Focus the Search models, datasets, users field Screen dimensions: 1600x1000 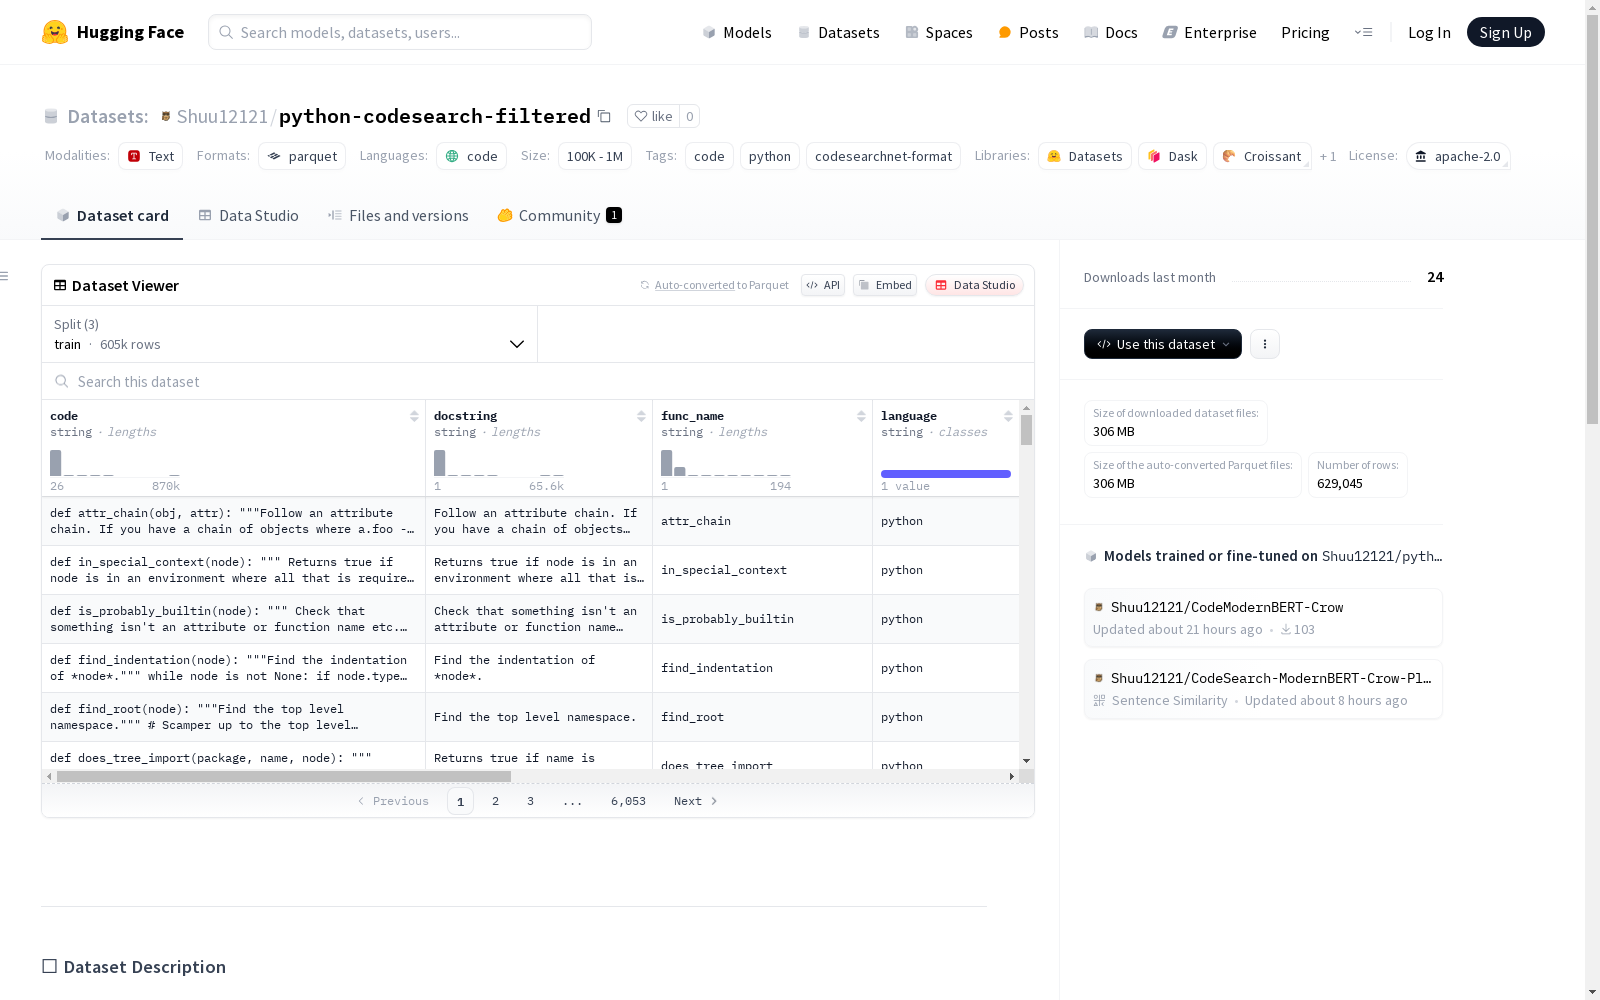pos(400,32)
